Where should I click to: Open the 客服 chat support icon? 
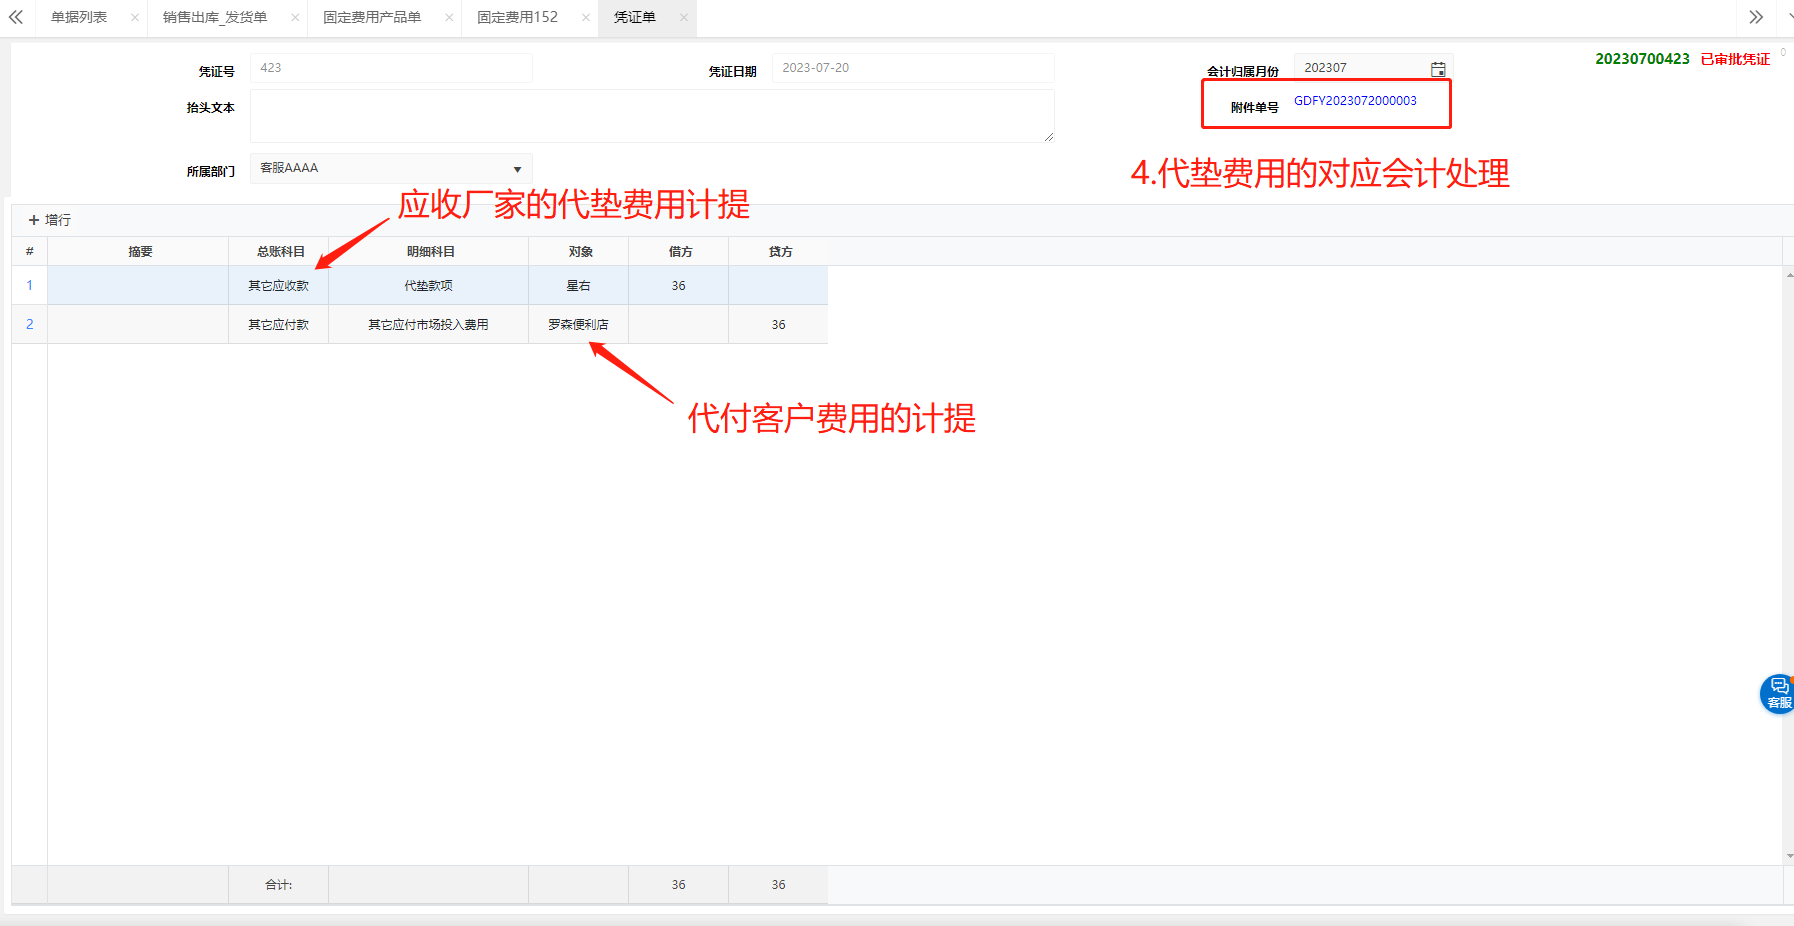pos(1777,693)
